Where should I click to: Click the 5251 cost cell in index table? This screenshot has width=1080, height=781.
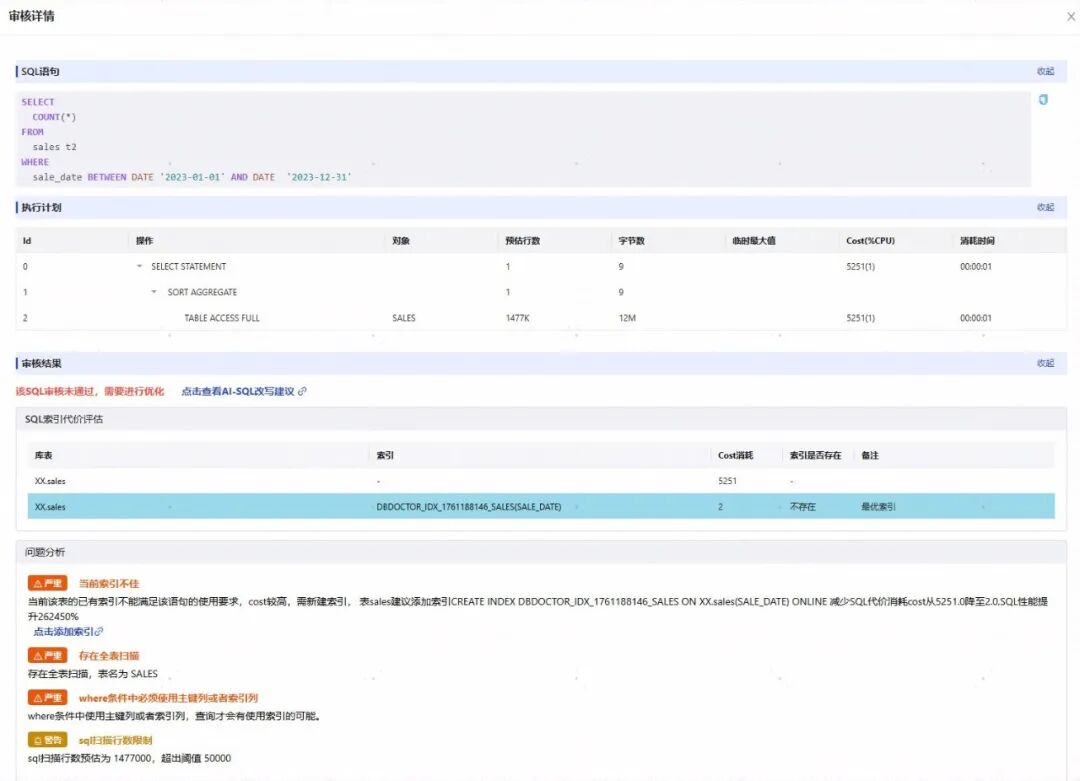point(727,481)
